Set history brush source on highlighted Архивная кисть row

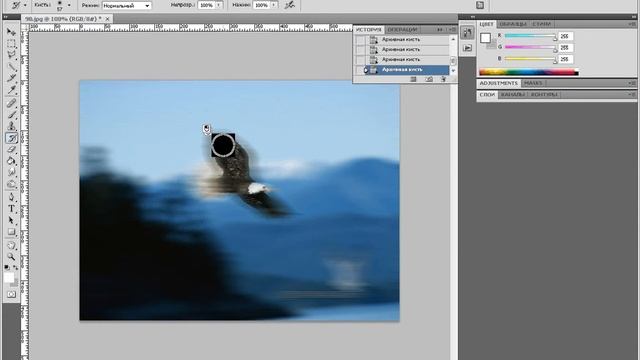[x=360, y=70]
